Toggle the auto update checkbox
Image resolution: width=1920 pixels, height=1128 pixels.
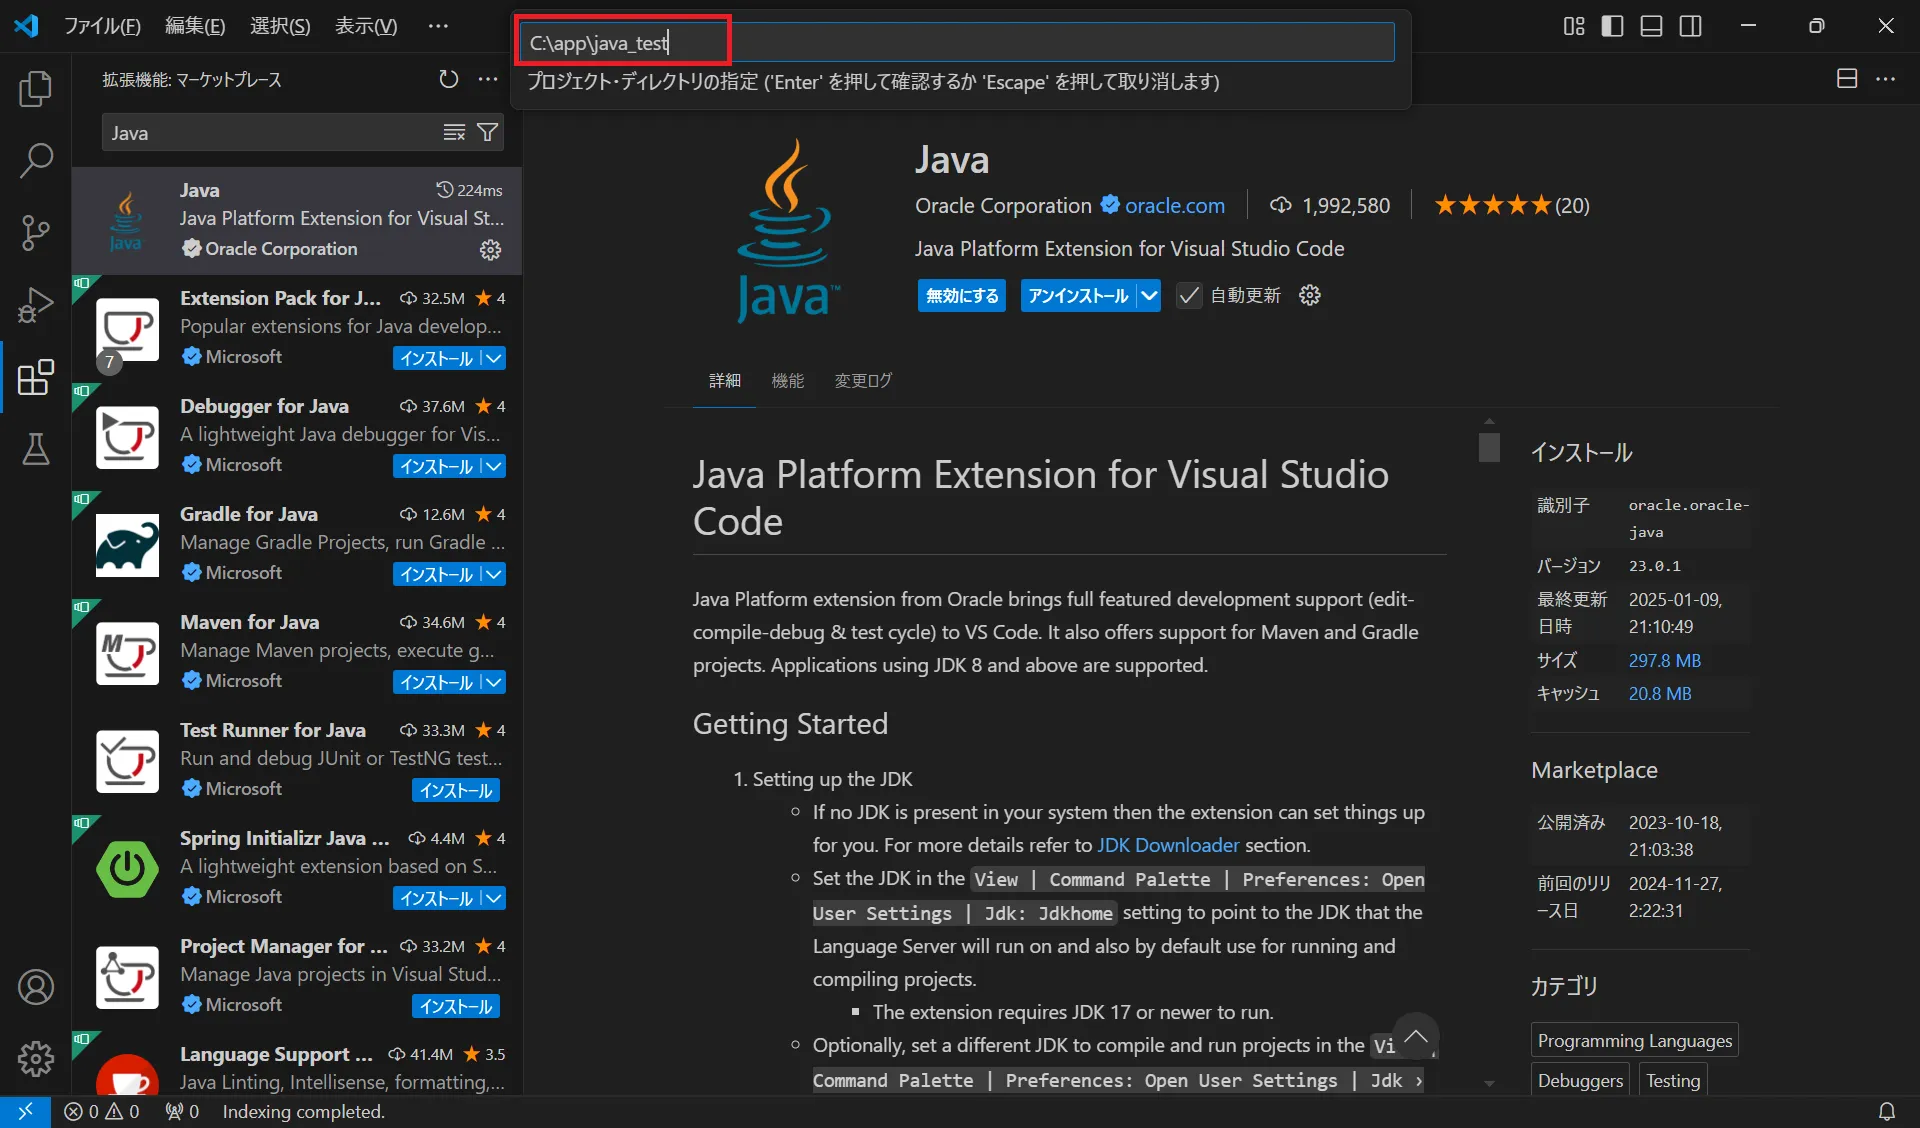coord(1189,295)
